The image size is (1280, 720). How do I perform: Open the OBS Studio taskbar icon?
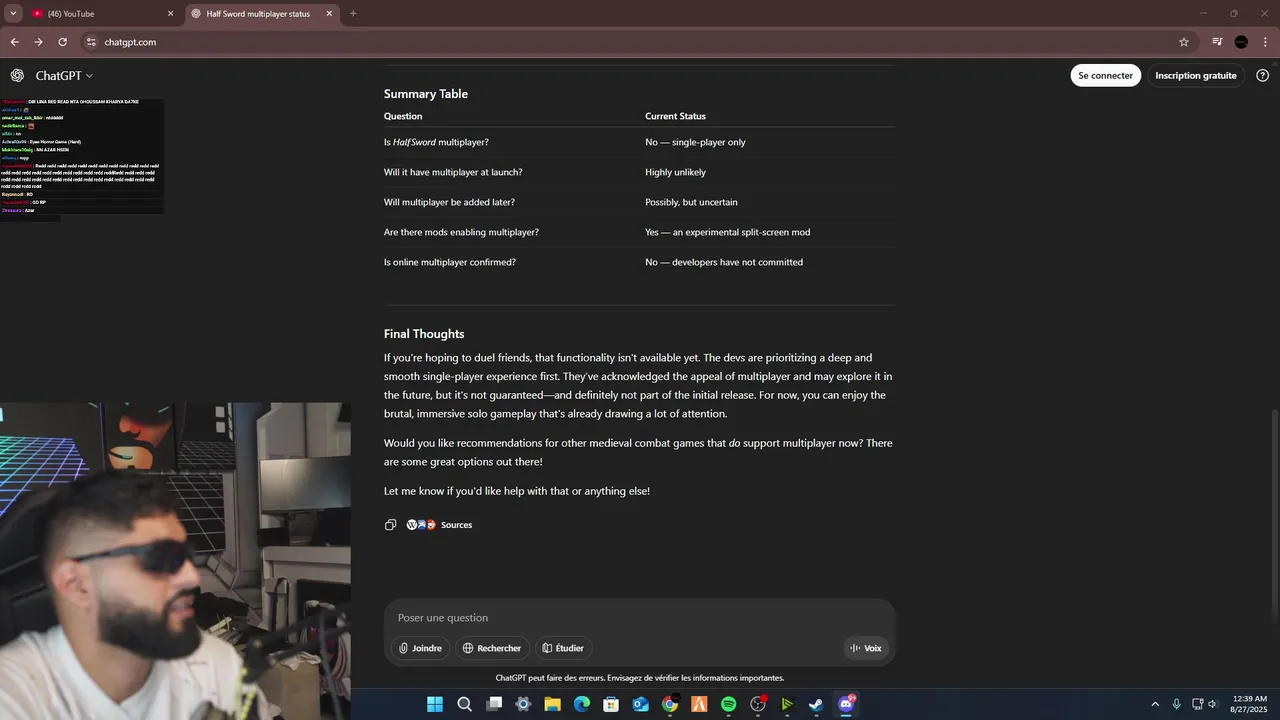click(758, 704)
